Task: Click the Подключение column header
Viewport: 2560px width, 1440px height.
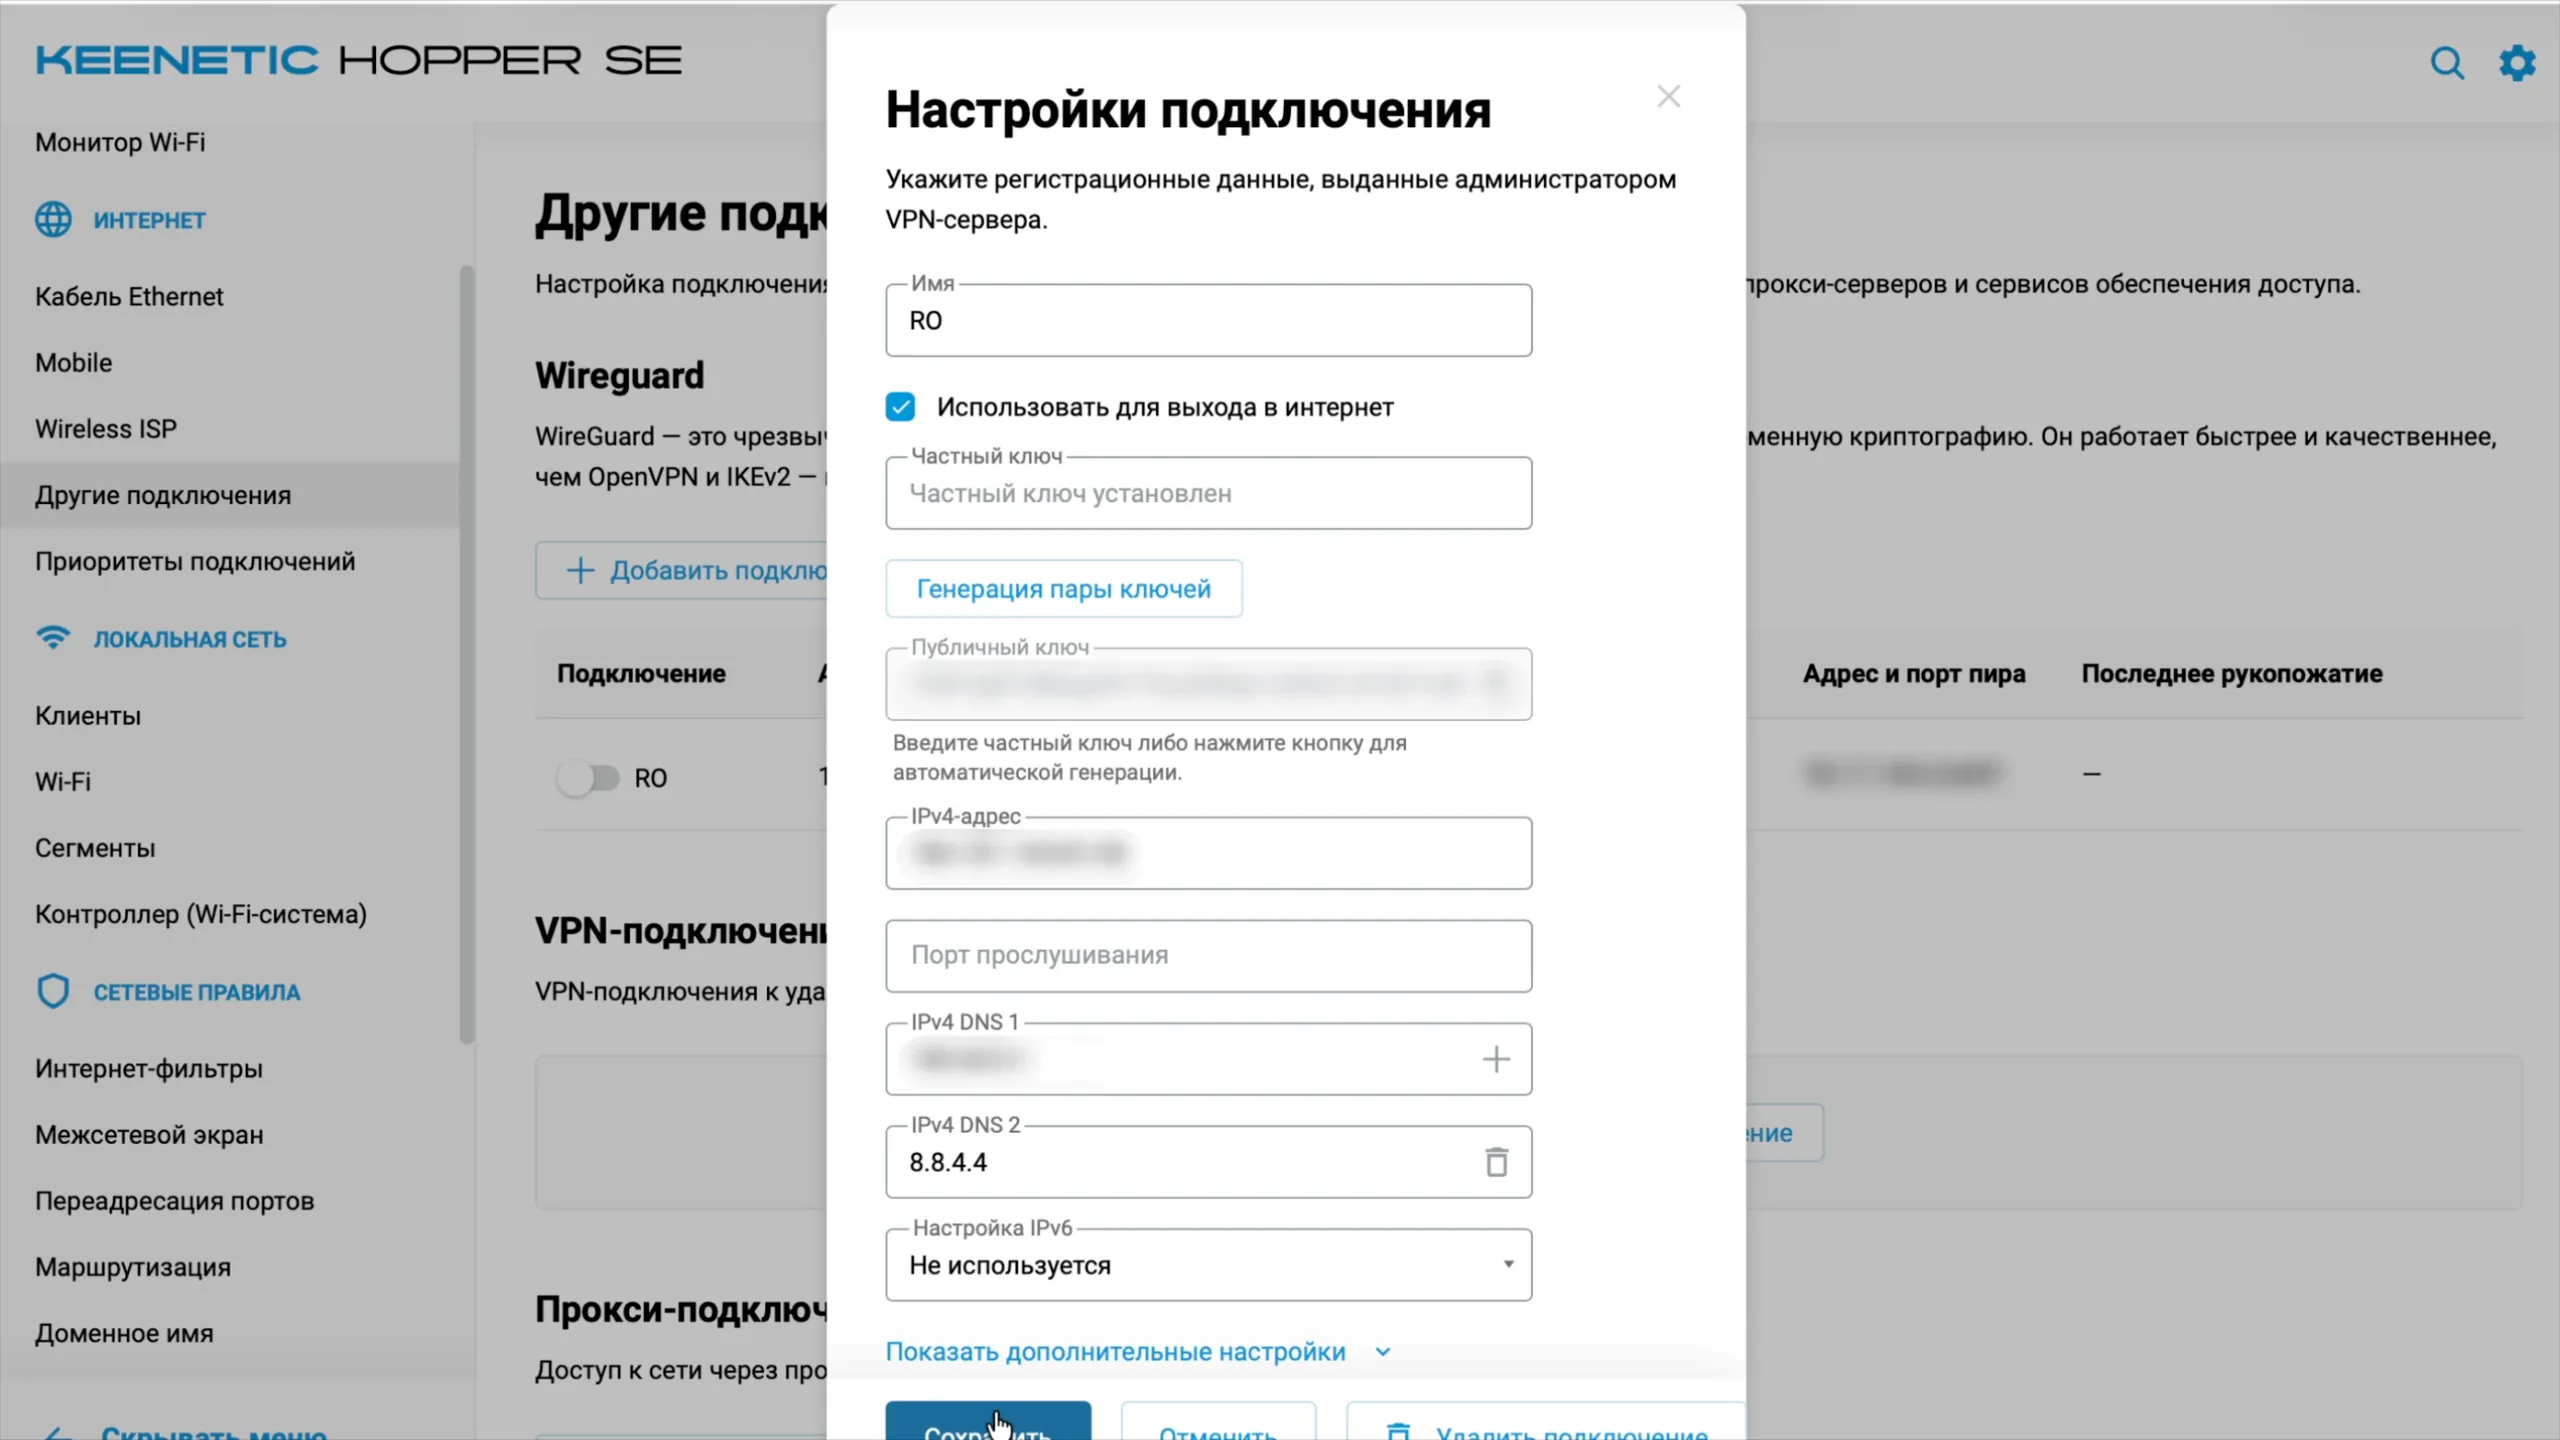Action: 641,673
